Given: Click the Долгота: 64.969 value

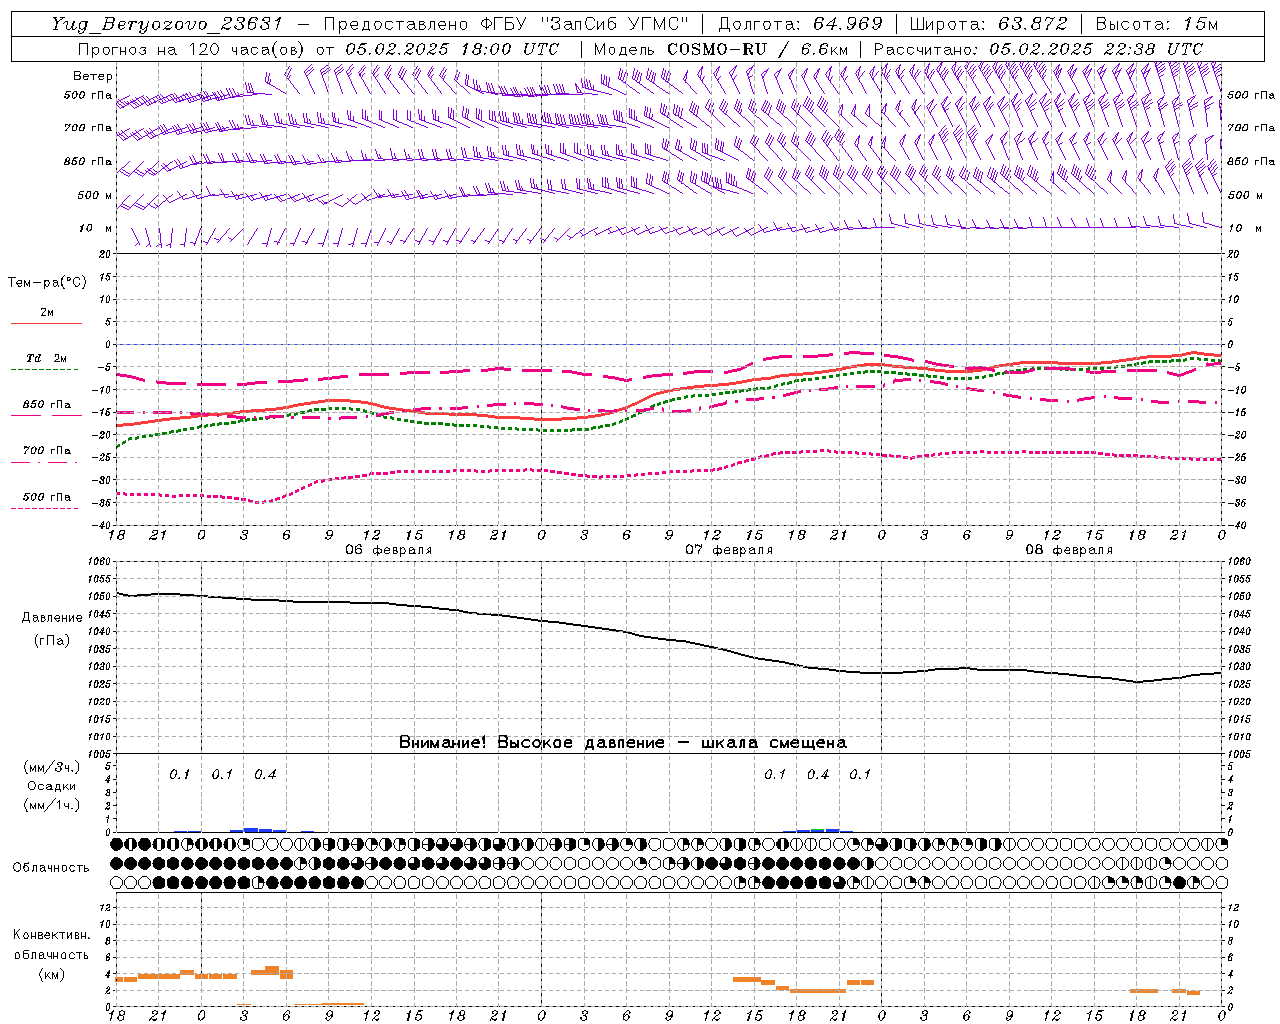Looking at the screenshot, I should (x=800, y=24).
